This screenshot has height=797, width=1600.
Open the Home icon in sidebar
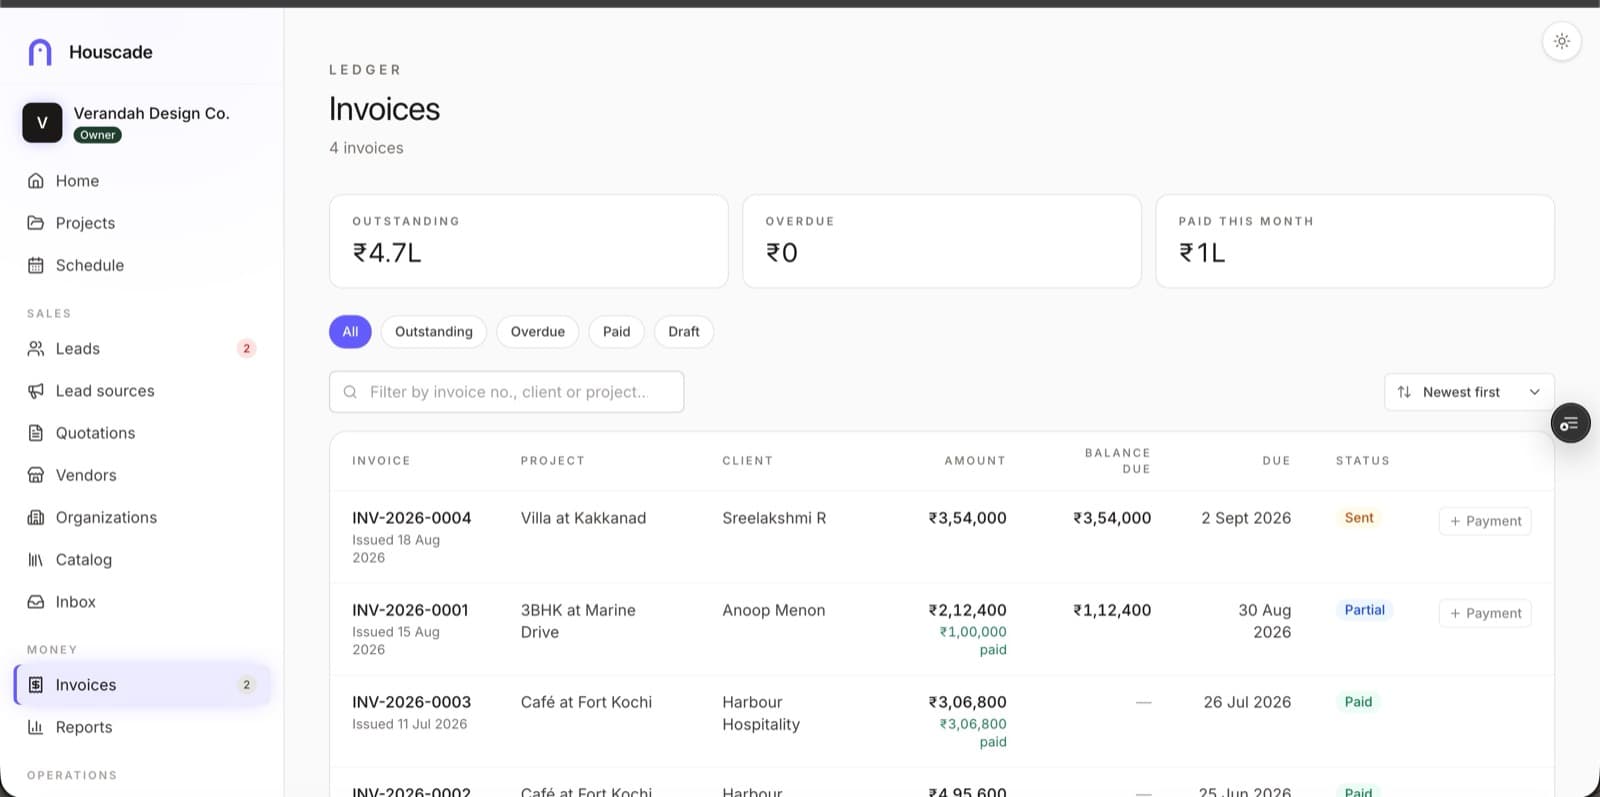[36, 181]
